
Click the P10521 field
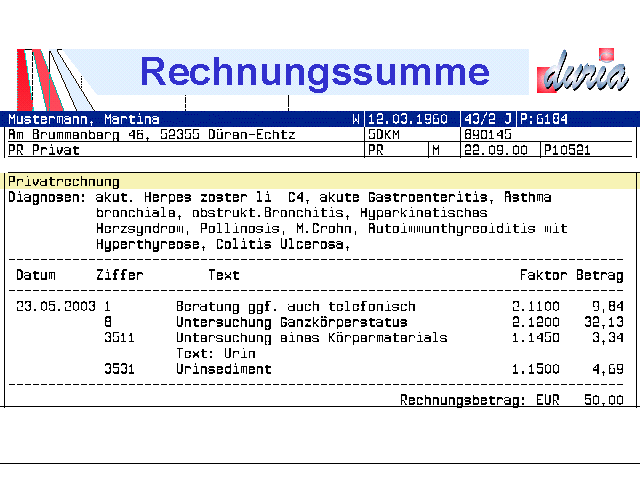point(568,150)
